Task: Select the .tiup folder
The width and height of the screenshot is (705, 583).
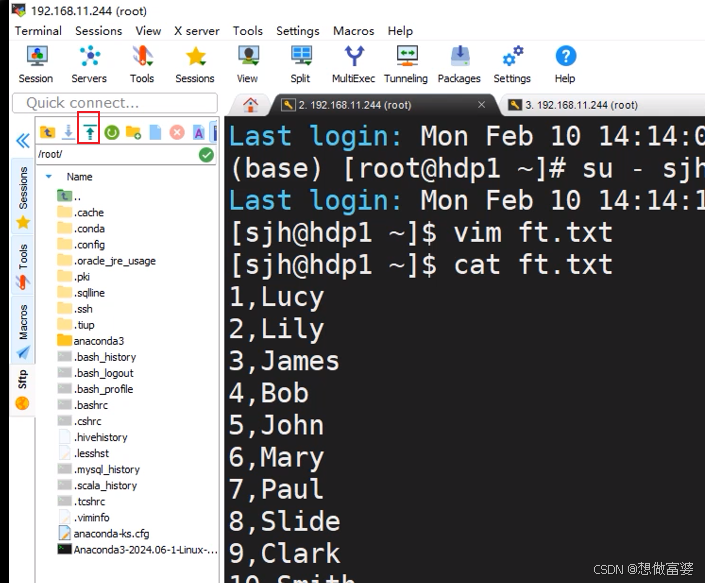Action: pos(76,325)
